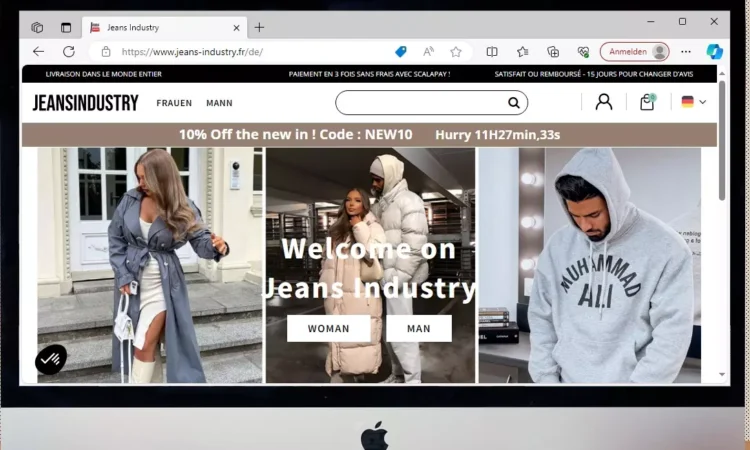Open the tab actions menu icon
This screenshot has width=750, height=450.
point(66,28)
